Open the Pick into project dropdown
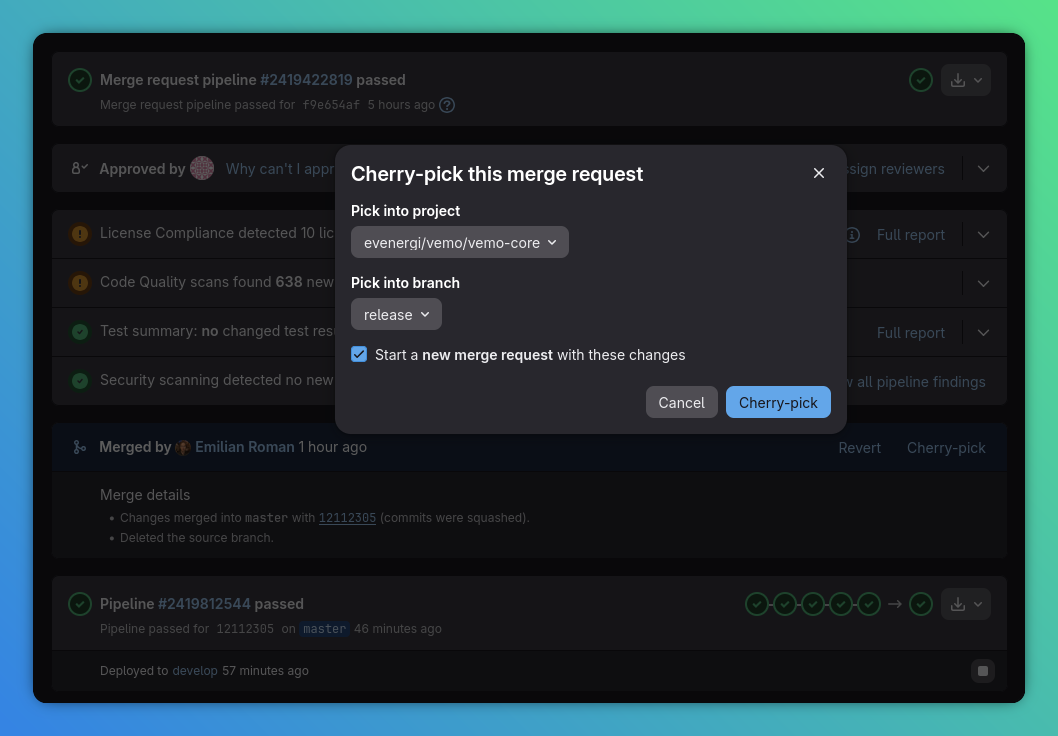 tap(459, 242)
